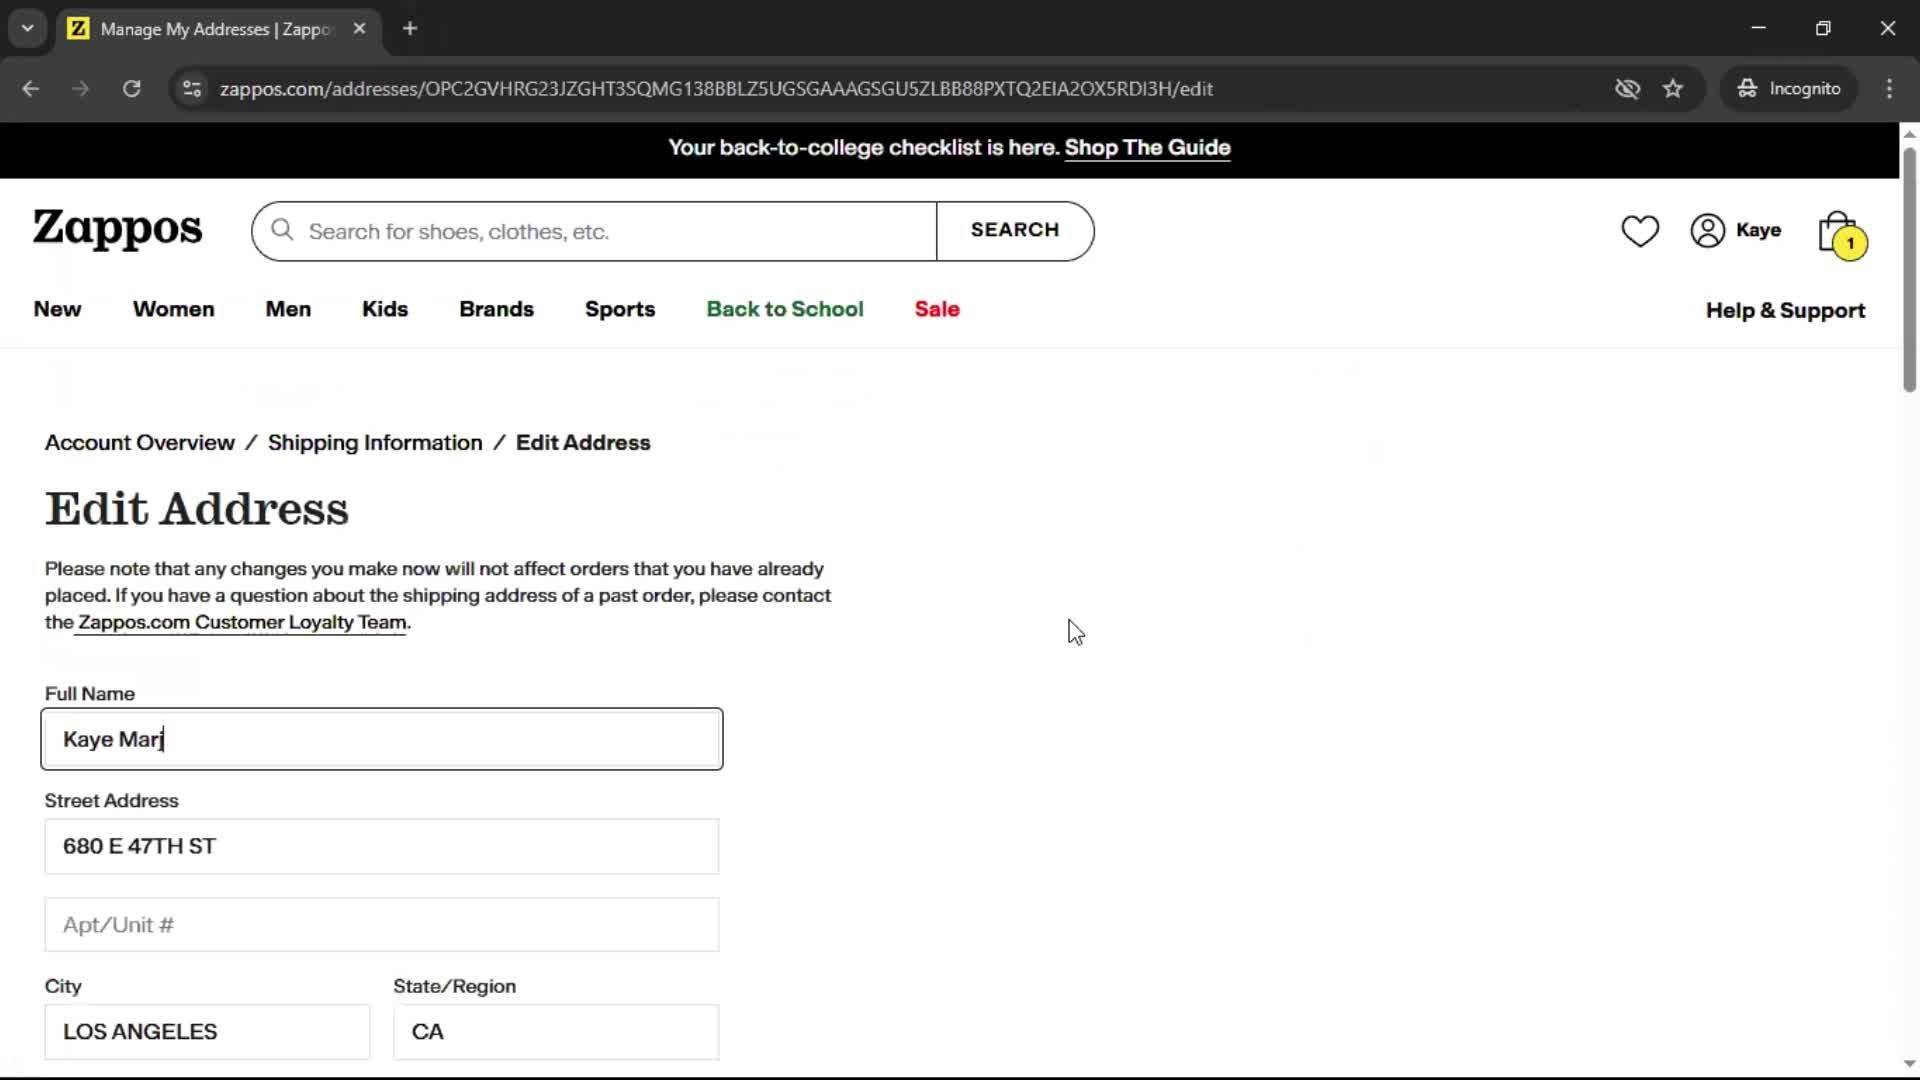Open the Sale section
This screenshot has width=1920, height=1080.
937,310
